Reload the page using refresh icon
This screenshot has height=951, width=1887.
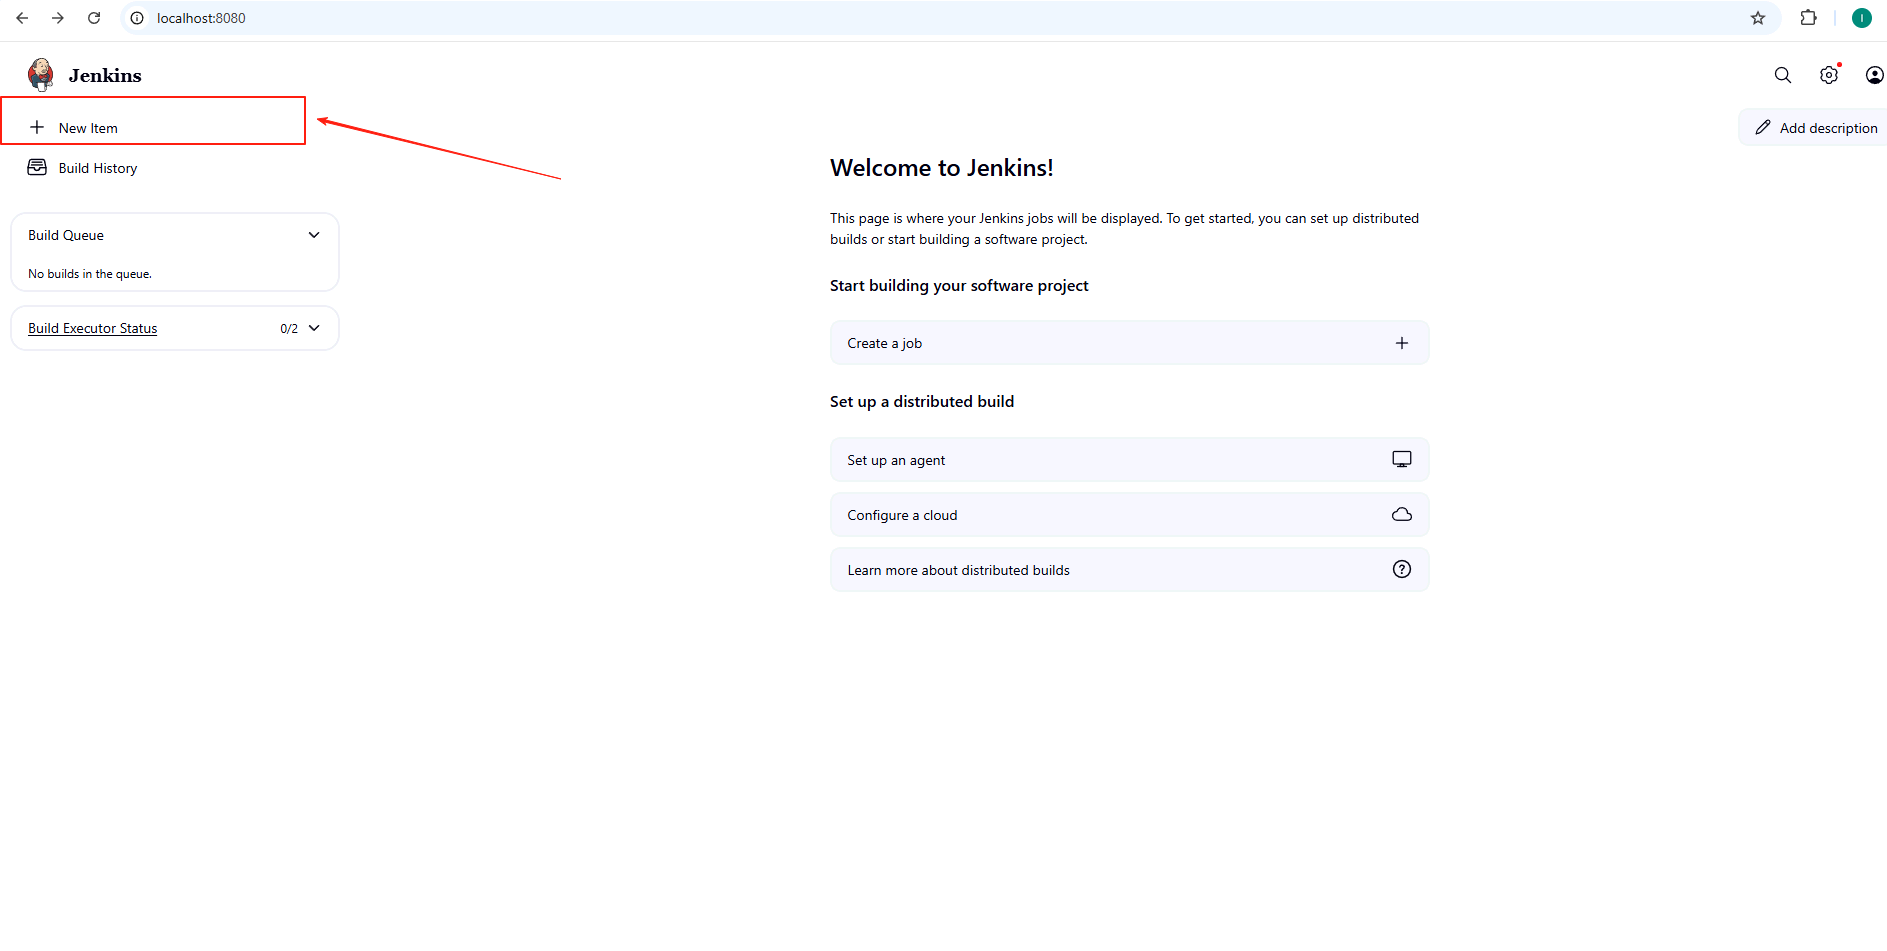coord(94,18)
